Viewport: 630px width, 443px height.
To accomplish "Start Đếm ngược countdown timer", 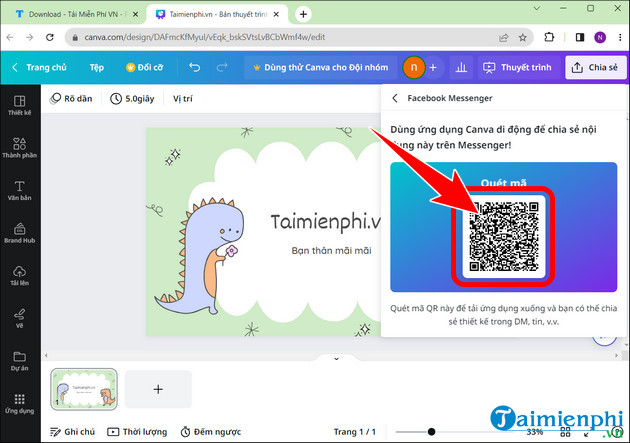I will click(x=211, y=432).
